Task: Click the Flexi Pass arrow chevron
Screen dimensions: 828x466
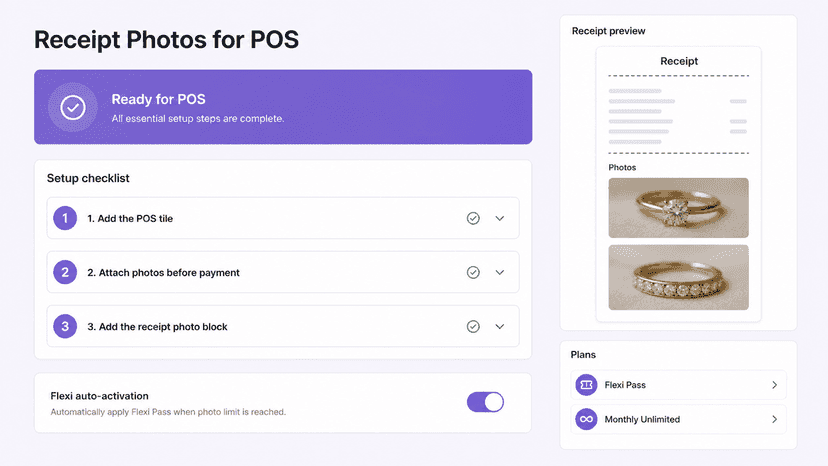Action: click(x=774, y=385)
